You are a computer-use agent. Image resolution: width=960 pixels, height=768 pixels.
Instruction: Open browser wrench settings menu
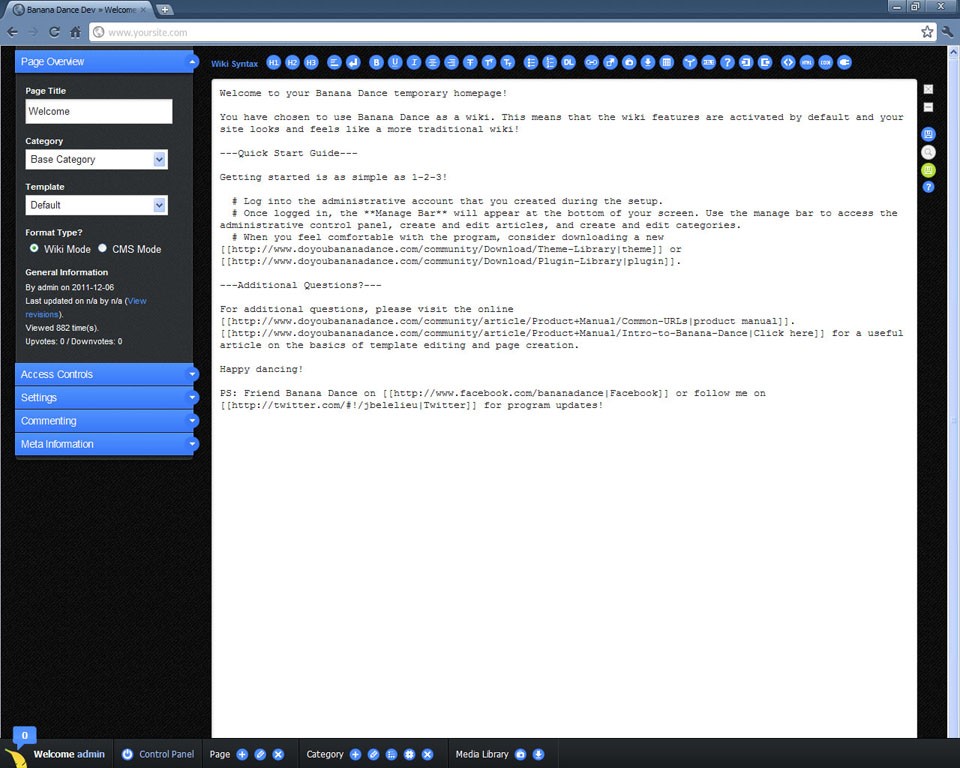coord(948,32)
